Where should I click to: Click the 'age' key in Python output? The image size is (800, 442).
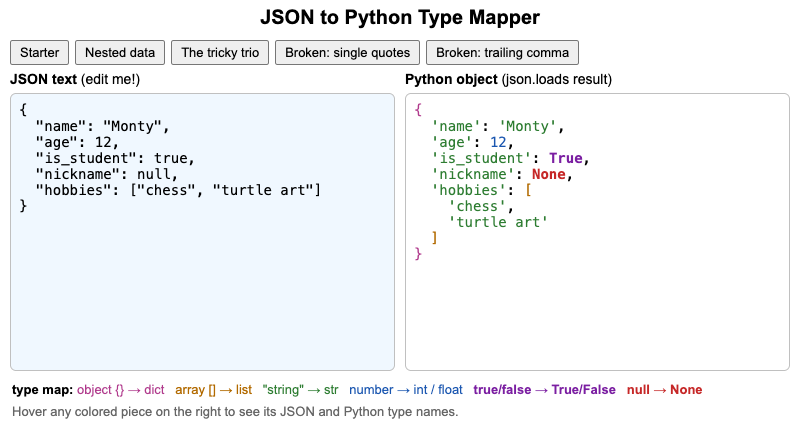452,142
